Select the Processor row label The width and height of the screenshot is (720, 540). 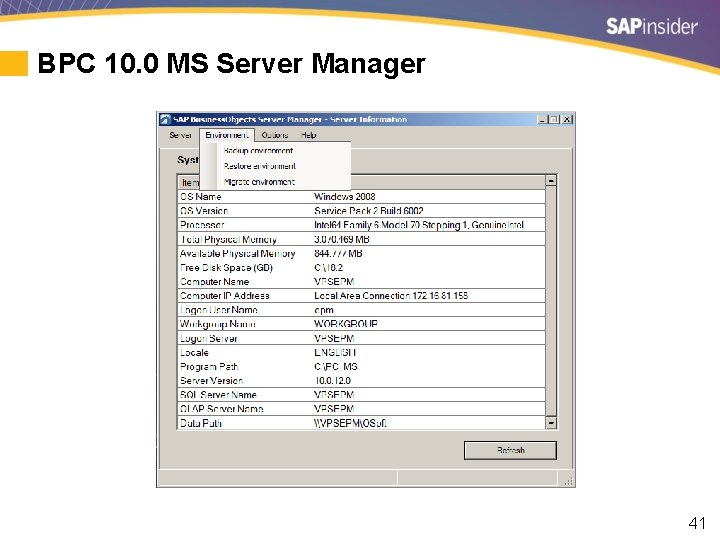click(202, 225)
